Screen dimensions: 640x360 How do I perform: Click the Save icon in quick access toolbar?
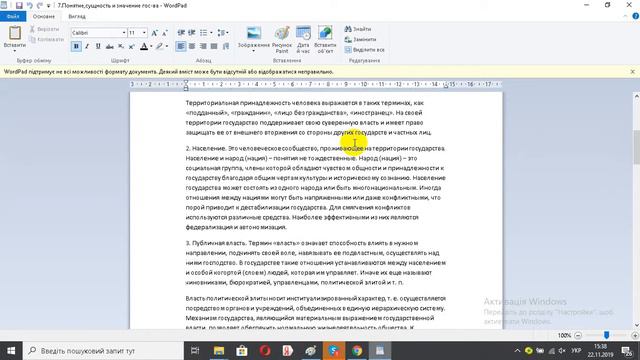(19, 5)
